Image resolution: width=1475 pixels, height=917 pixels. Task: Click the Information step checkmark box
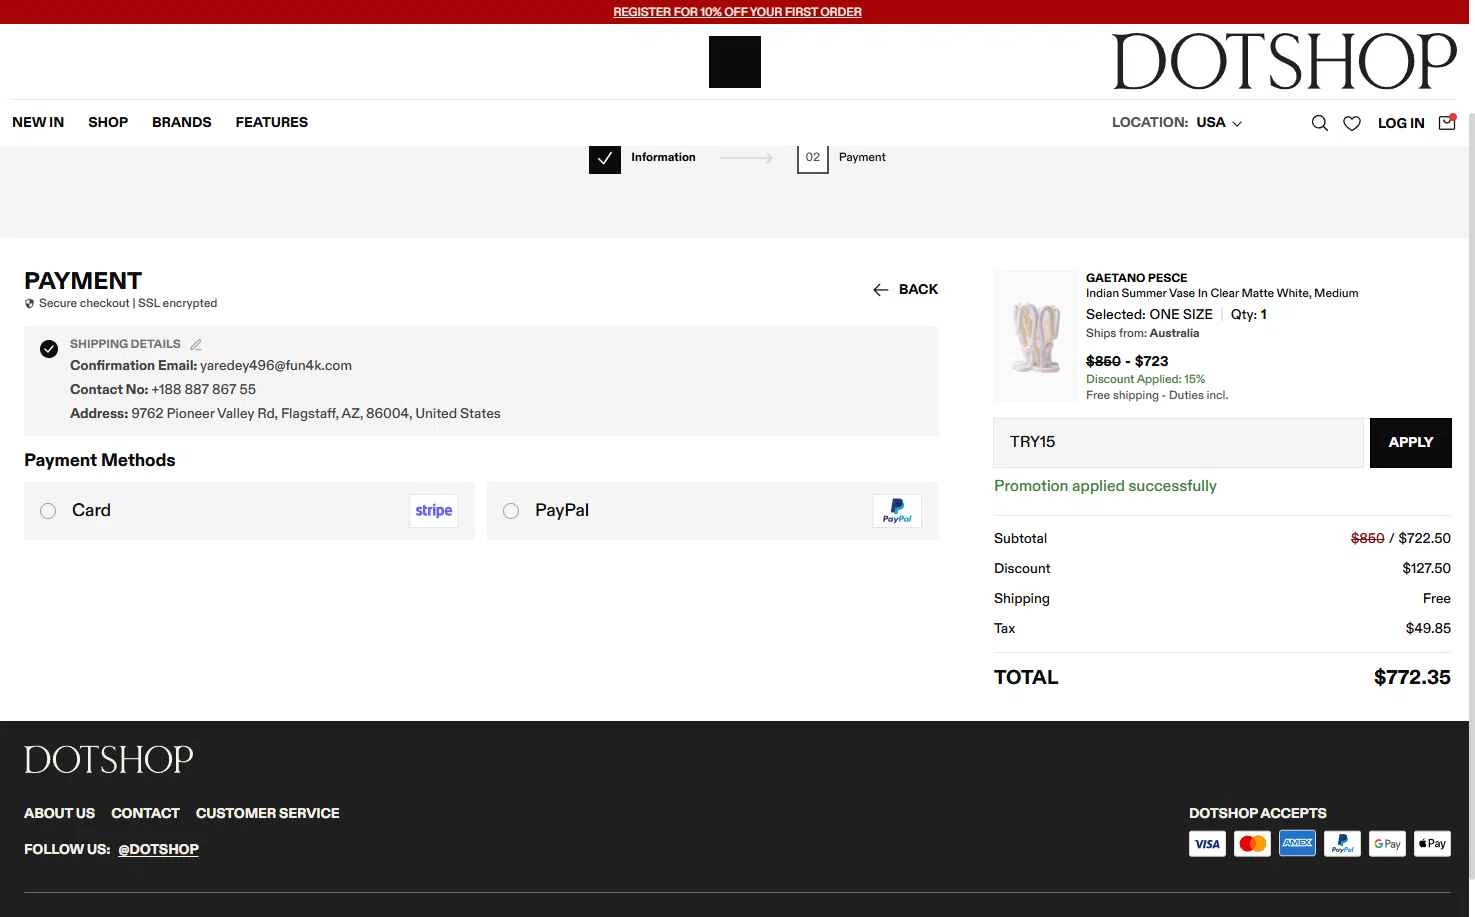[605, 158]
